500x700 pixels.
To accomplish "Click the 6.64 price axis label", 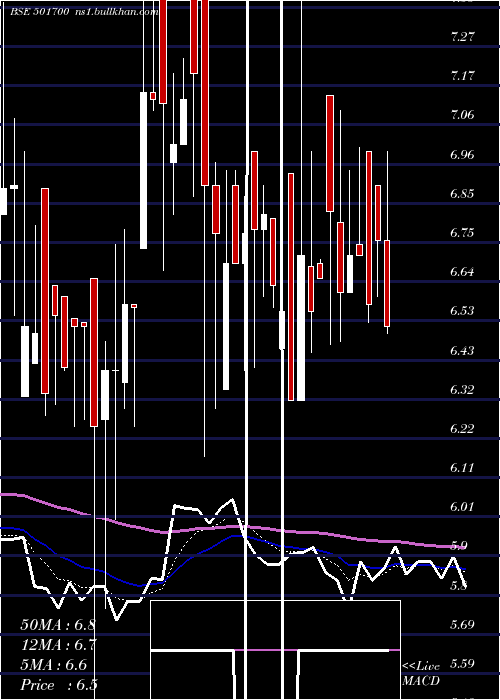I will pos(462,271).
